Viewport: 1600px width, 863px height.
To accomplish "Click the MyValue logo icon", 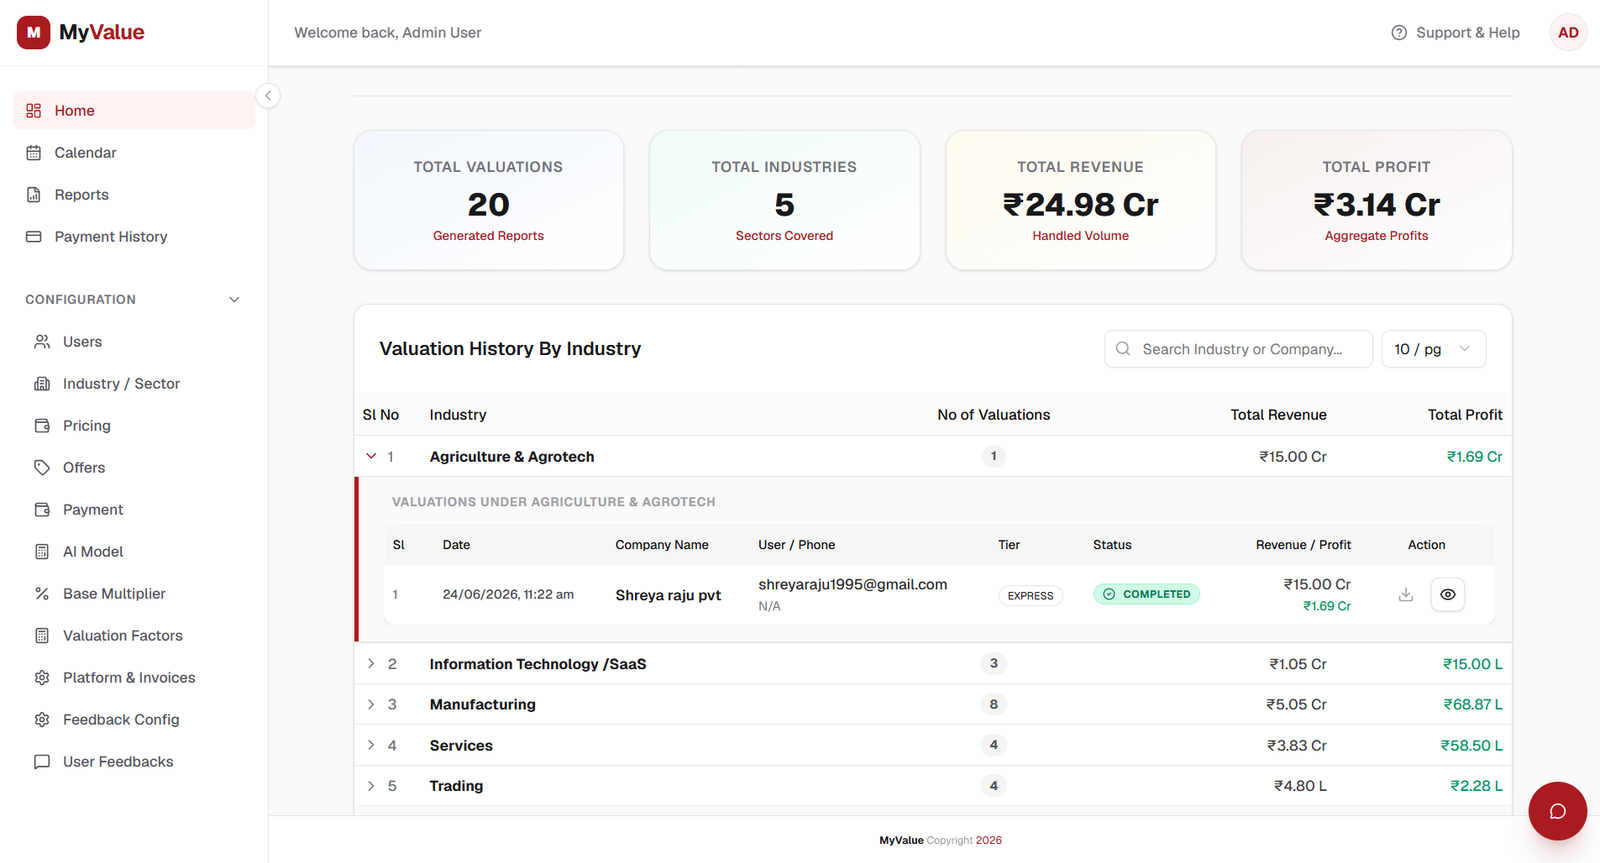I will tap(33, 32).
